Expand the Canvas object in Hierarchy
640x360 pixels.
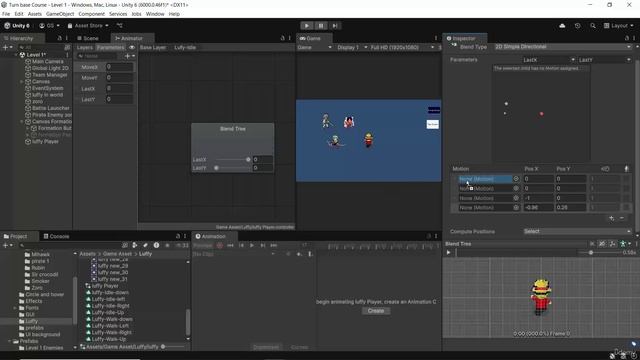[x=22, y=82]
